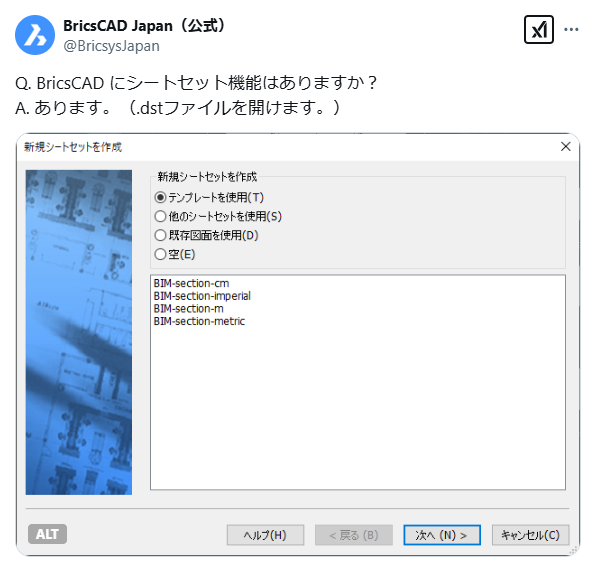This screenshot has width=596, height=563.
Task: Open the BricsCAD Japan（公式） account name
Action: point(144,26)
